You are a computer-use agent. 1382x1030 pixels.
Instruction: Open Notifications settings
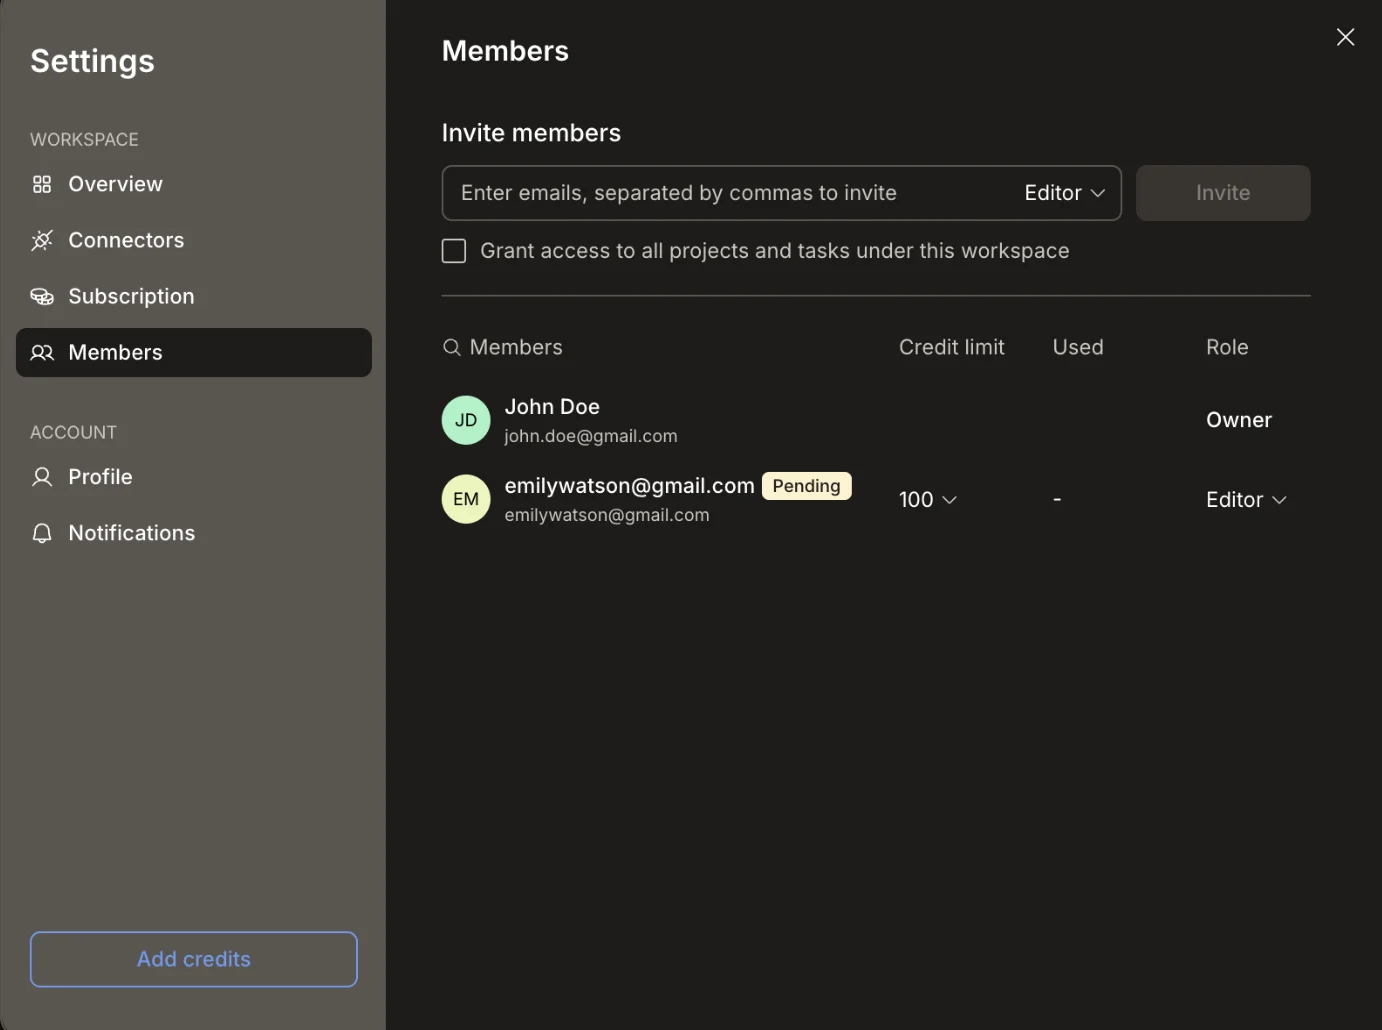(194, 533)
